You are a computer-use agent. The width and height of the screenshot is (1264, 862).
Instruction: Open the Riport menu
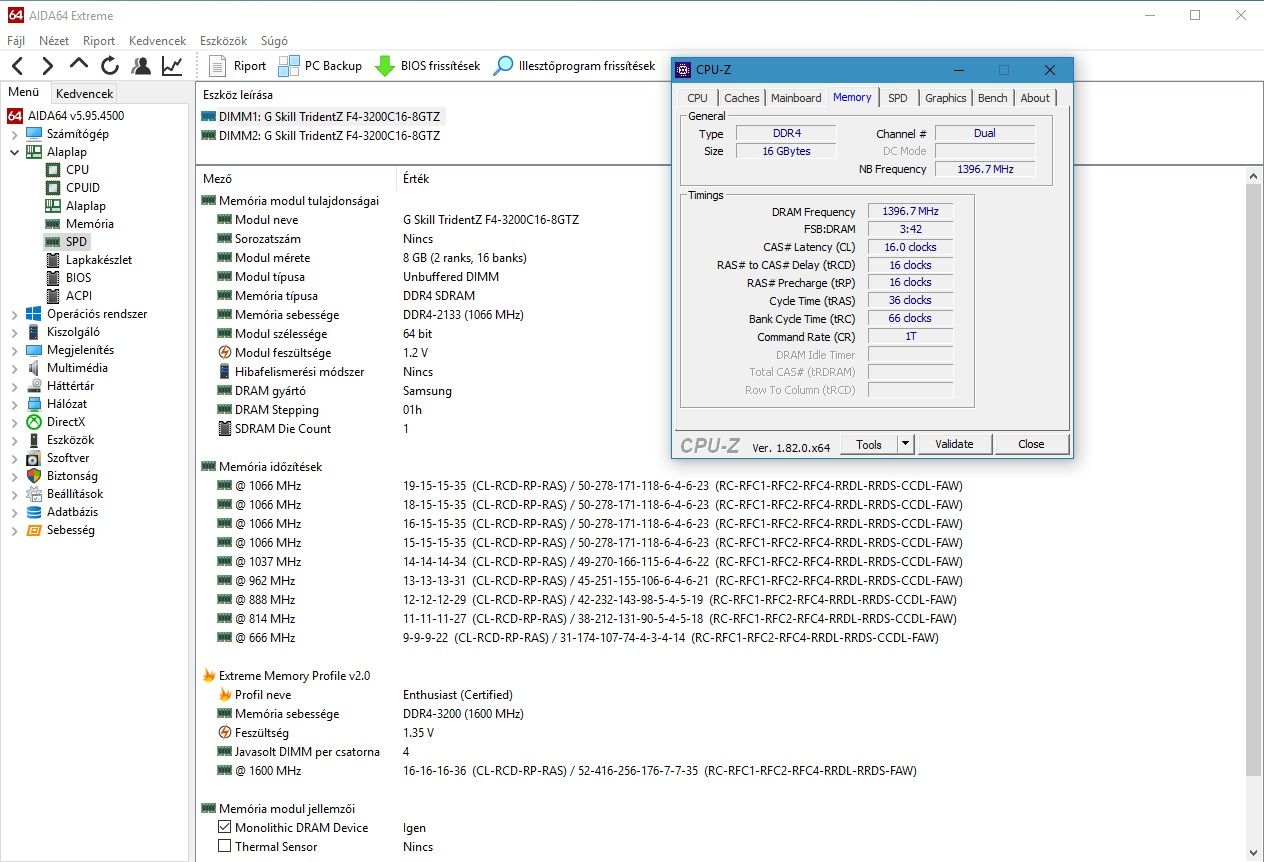click(x=99, y=41)
